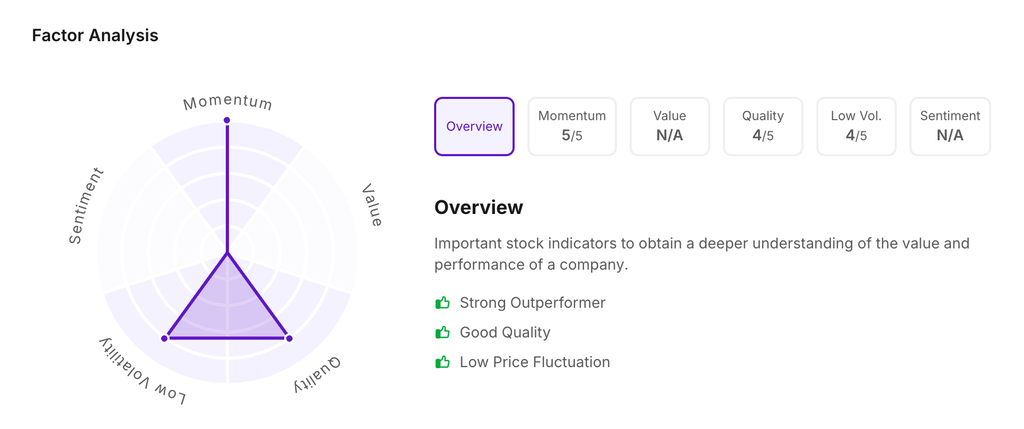Click the Quality data point on radar
1024x429 pixels.
290,339
